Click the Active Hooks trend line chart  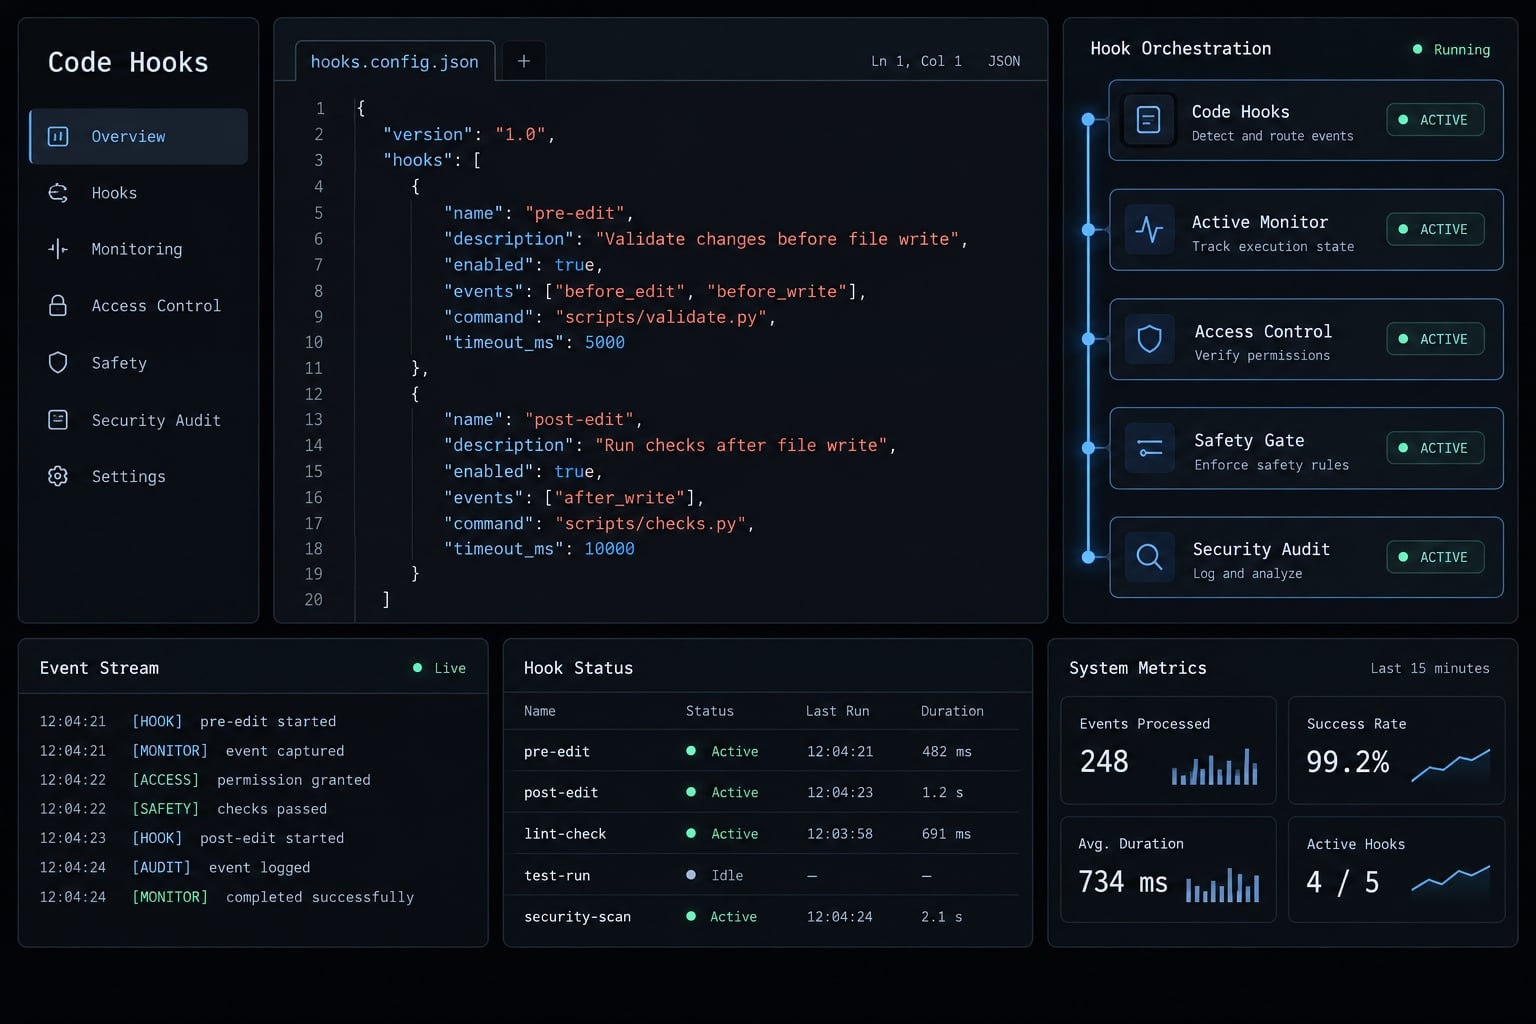point(1451,879)
